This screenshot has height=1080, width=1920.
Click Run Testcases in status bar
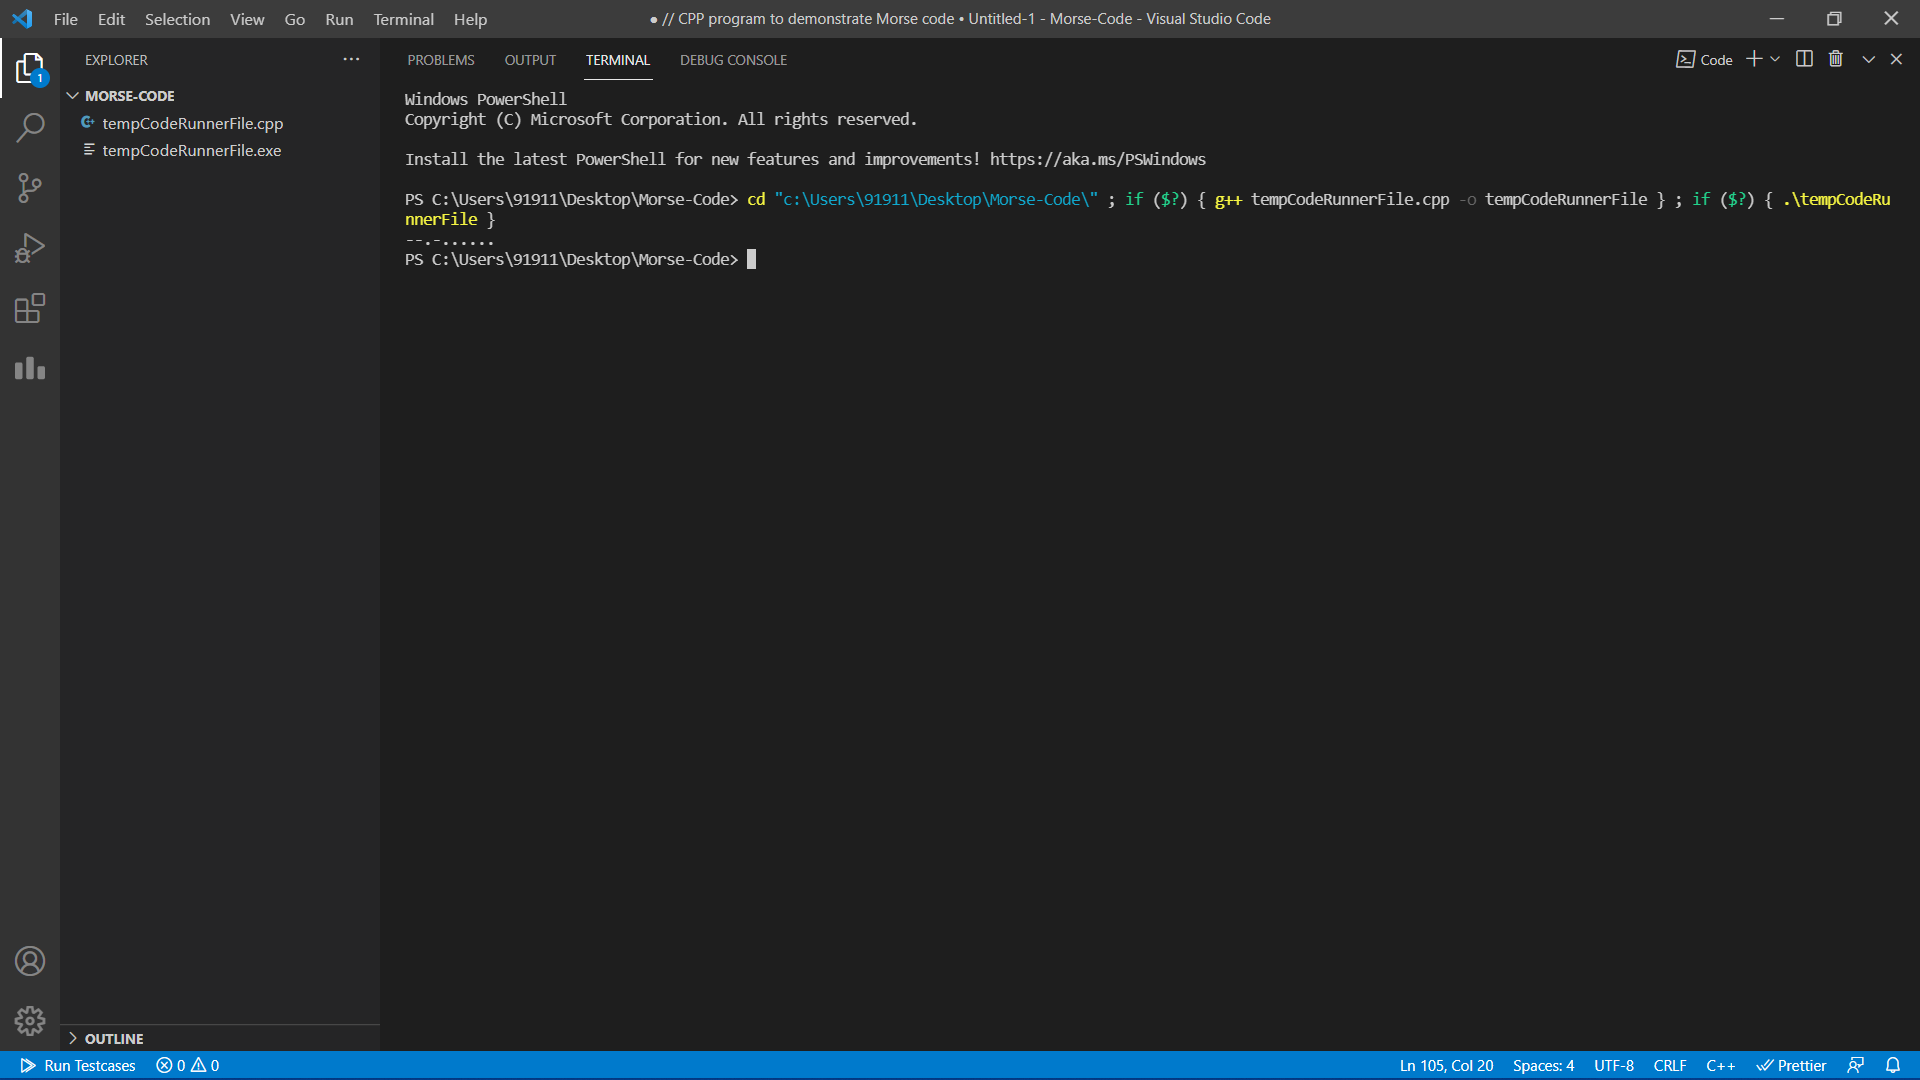click(78, 1065)
